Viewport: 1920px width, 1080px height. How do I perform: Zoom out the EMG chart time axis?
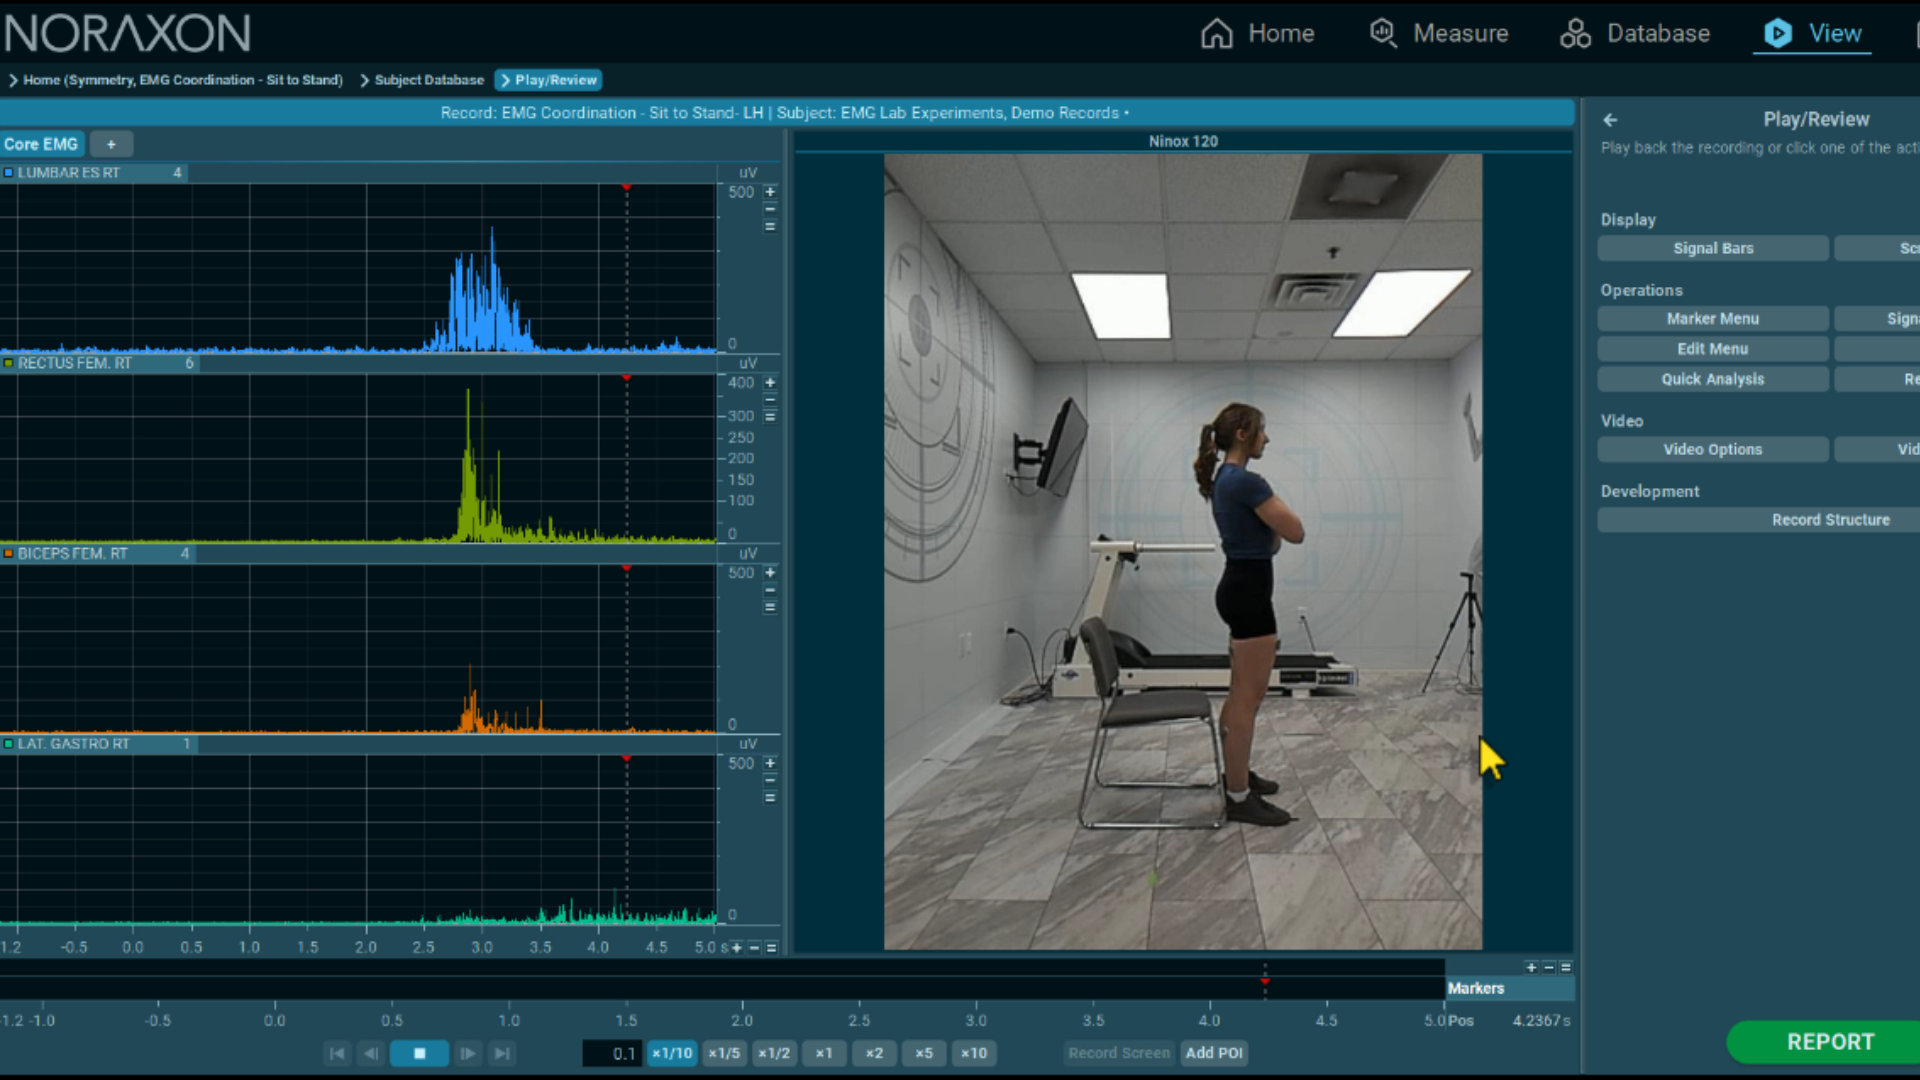754,948
